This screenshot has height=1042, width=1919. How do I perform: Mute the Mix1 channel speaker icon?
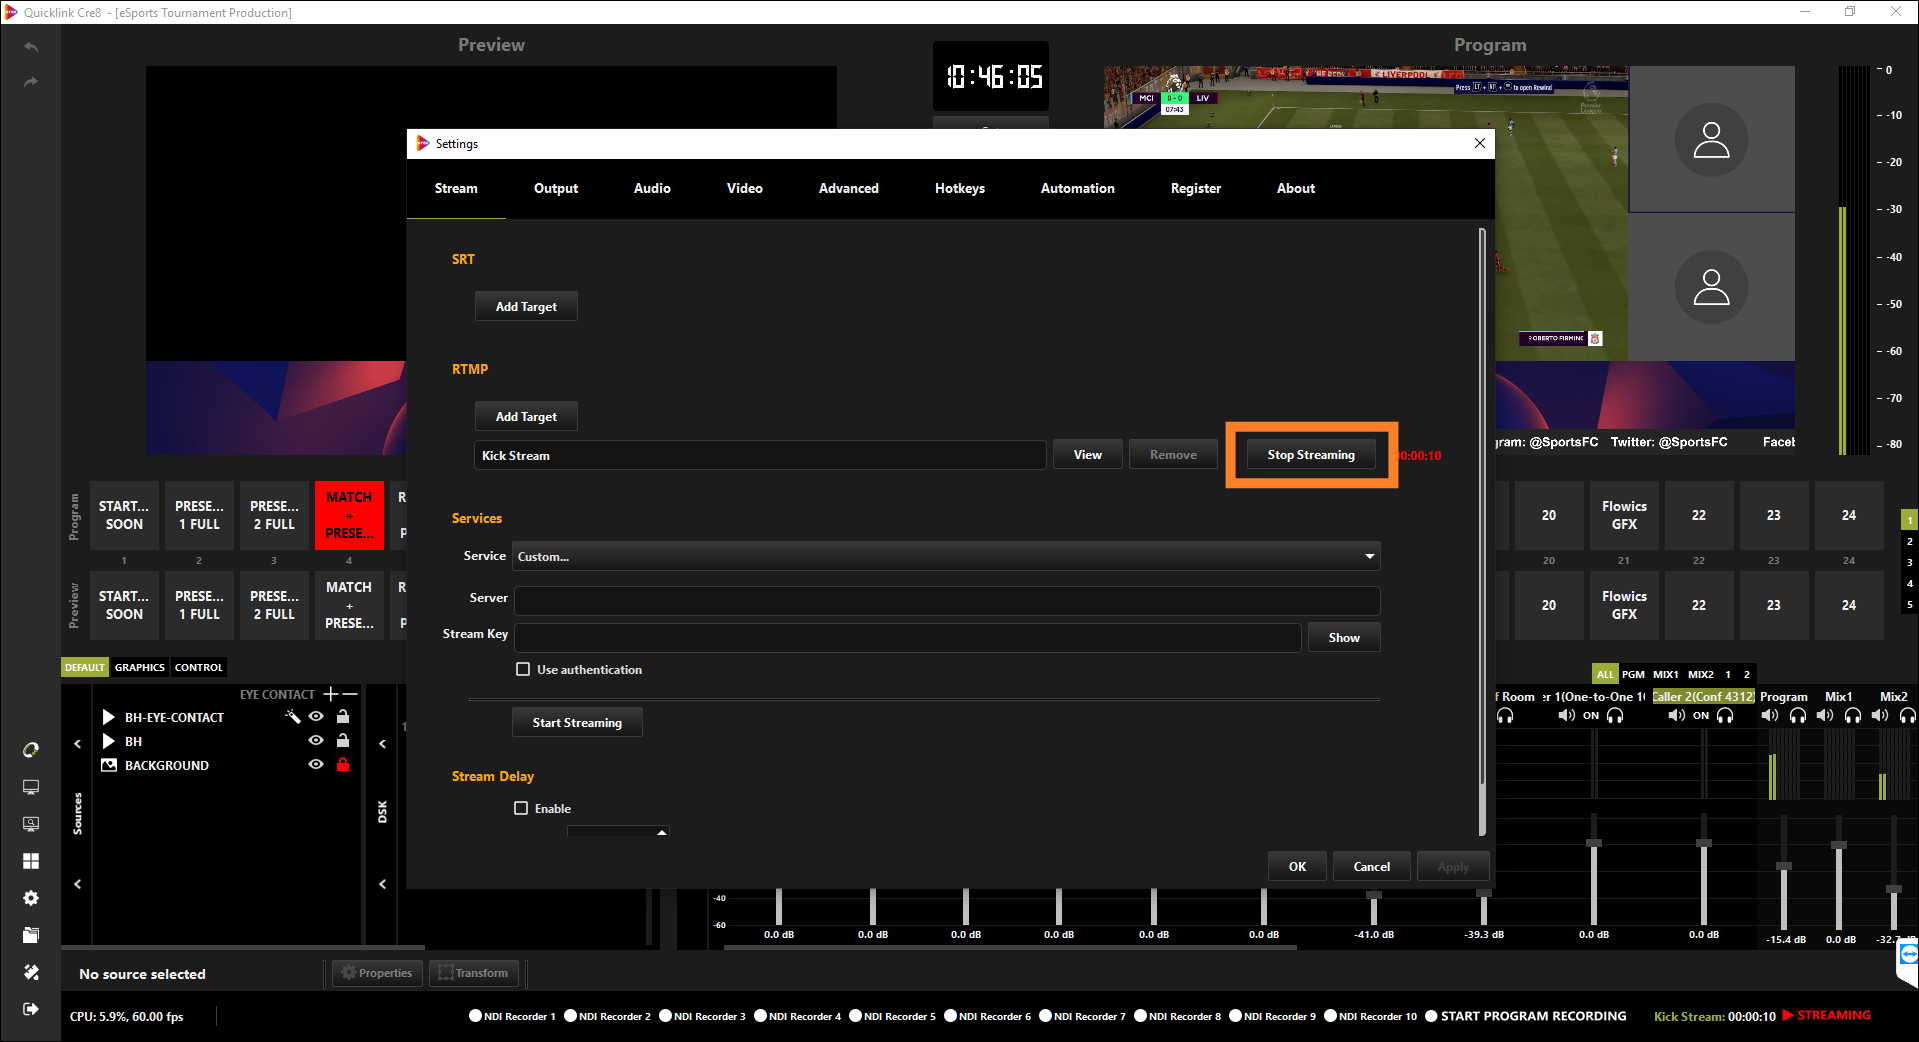(1825, 715)
